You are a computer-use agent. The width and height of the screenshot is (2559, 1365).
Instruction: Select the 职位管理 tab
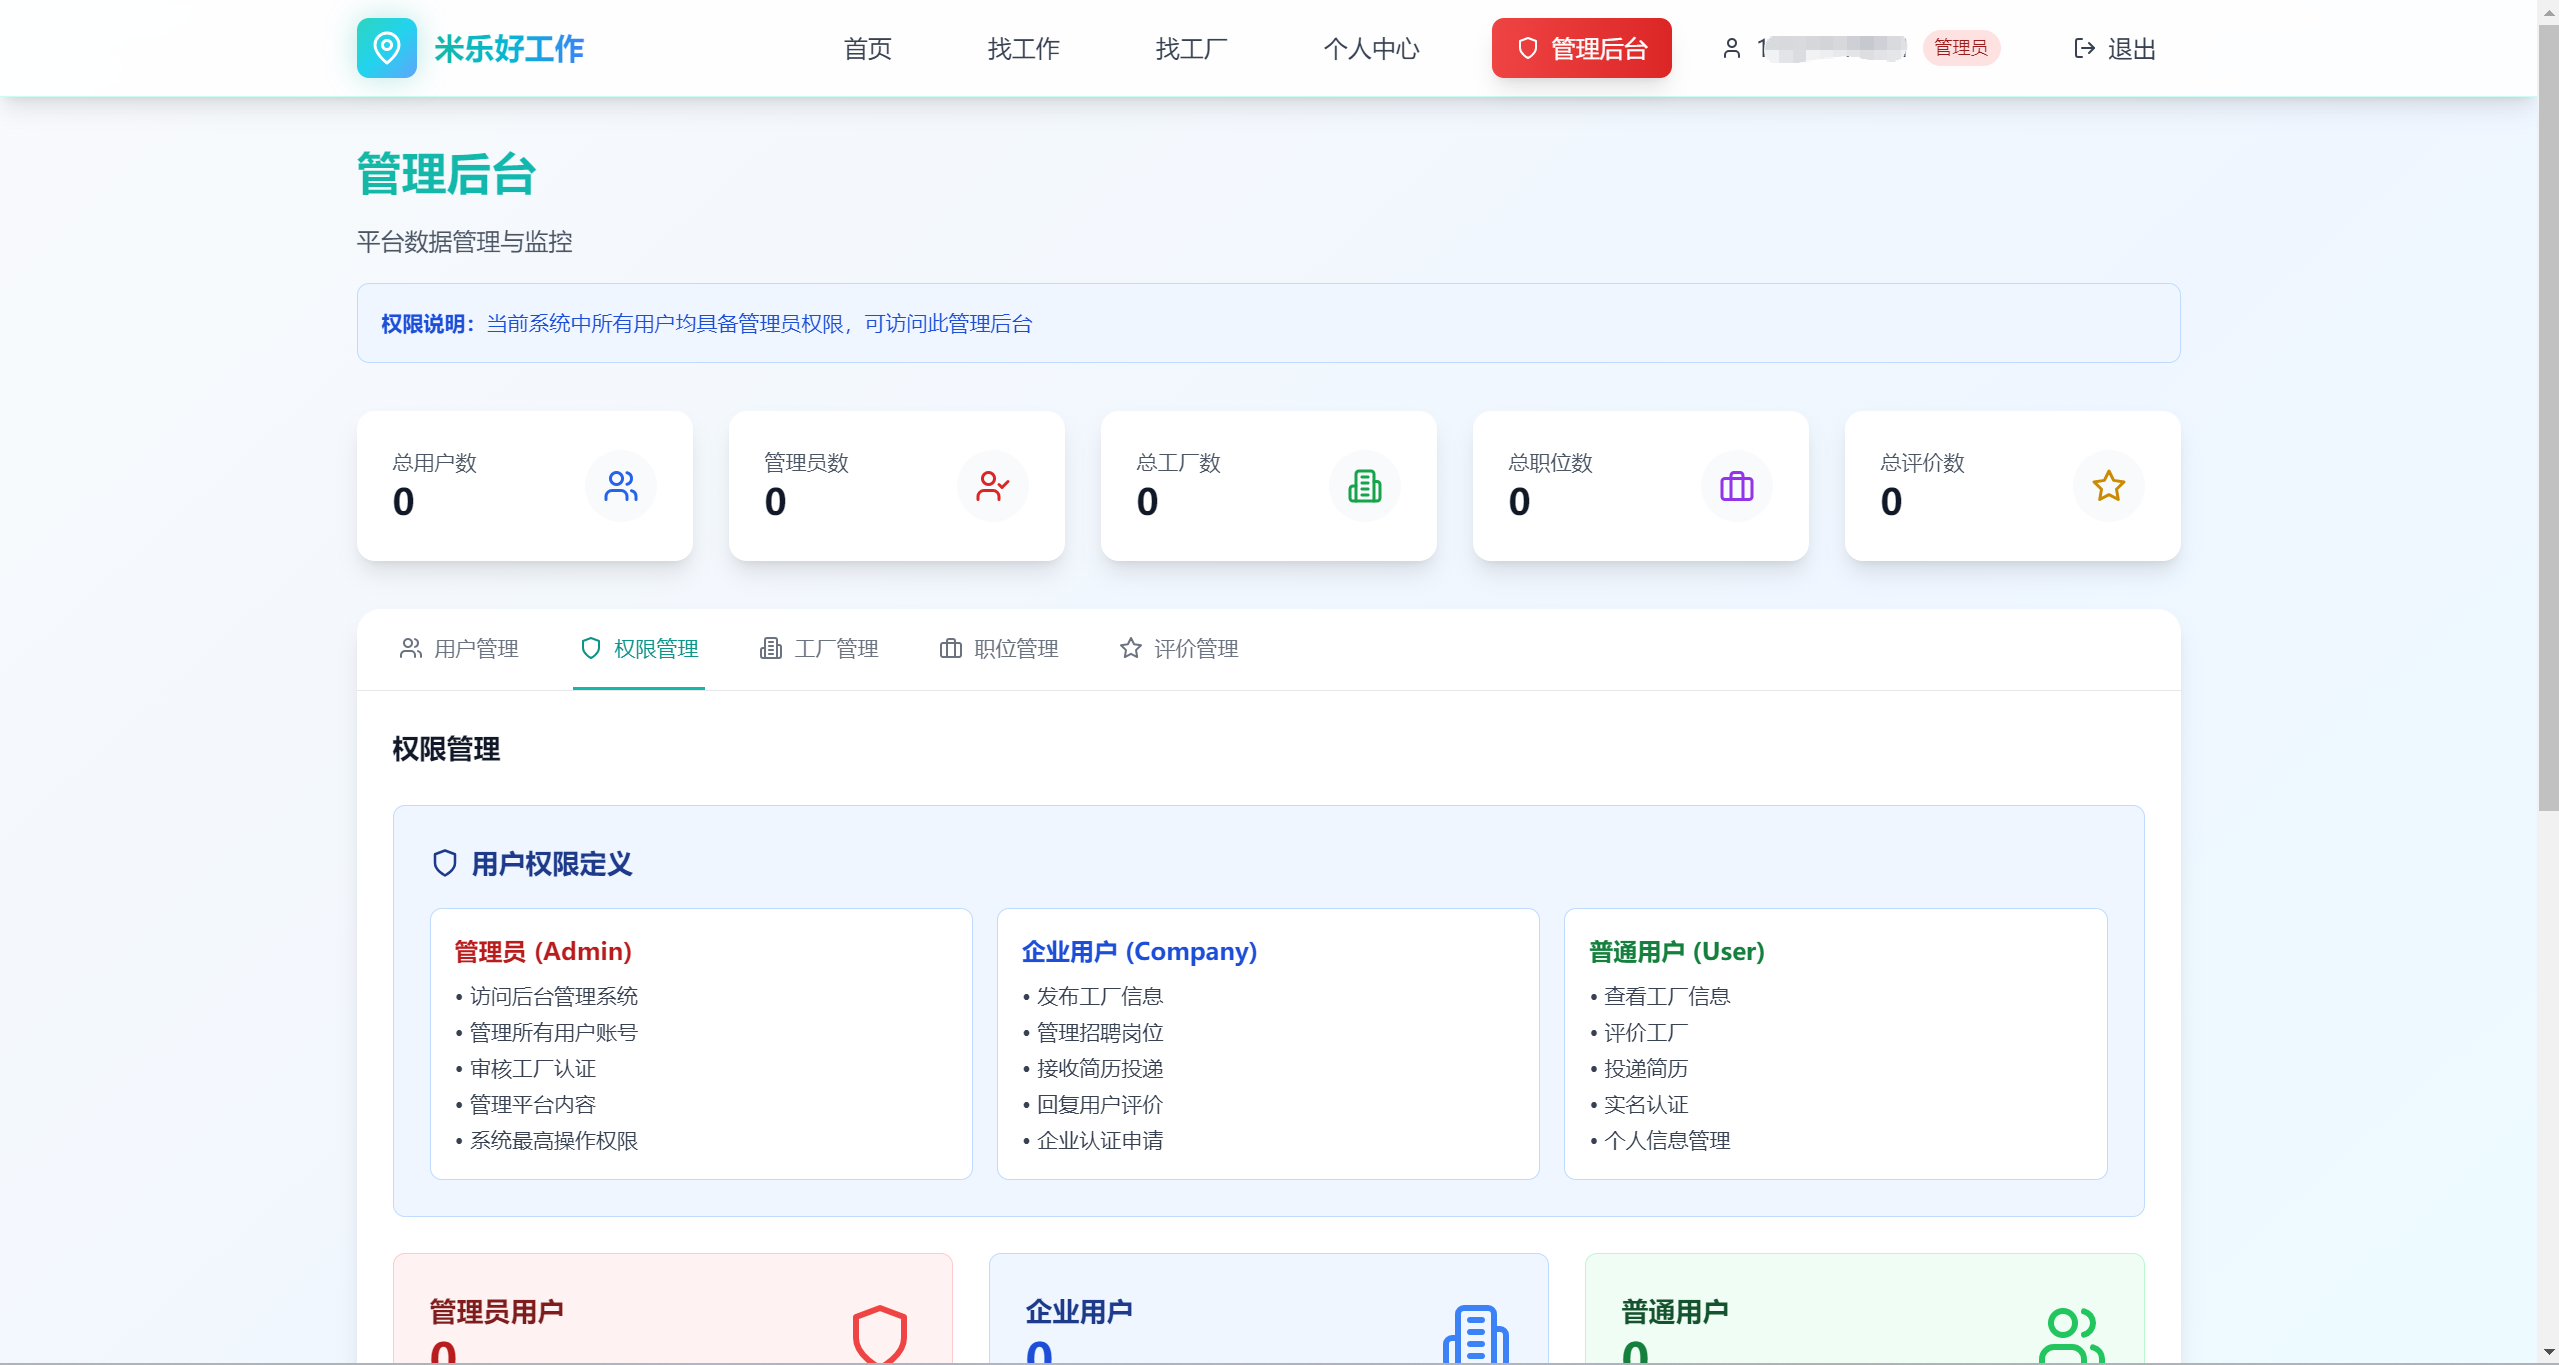999,649
